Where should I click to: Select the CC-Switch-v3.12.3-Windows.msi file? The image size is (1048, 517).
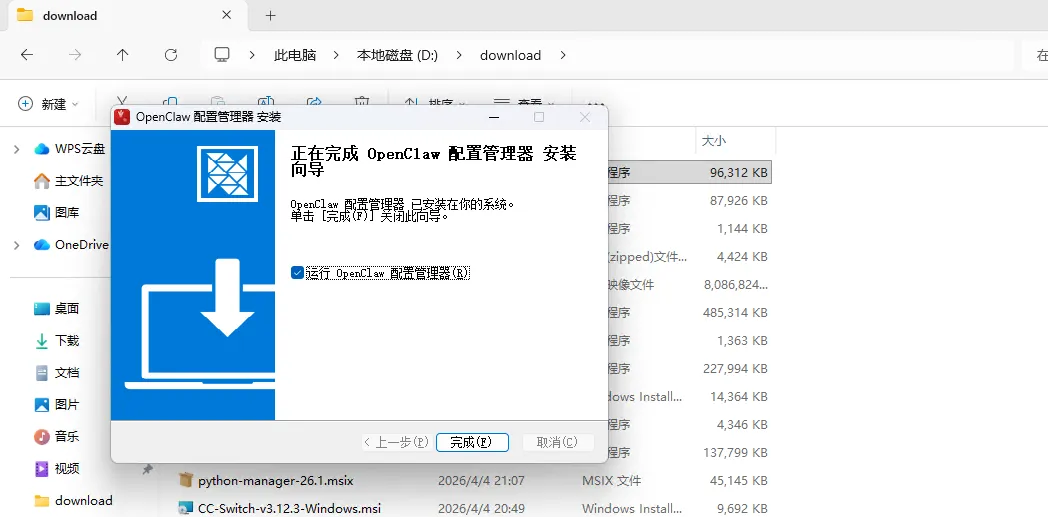click(x=288, y=508)
